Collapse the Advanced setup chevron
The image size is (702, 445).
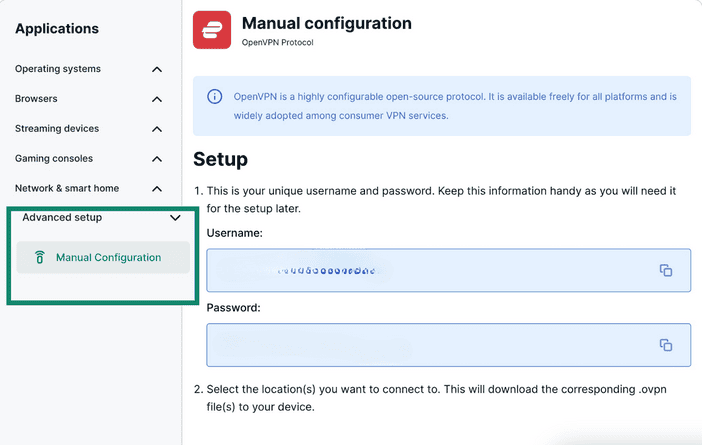[x=175, y=218]
